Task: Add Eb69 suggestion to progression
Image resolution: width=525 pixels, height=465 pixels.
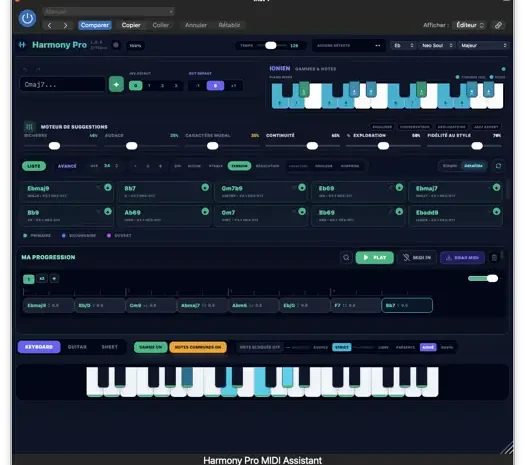Action: coord(399,187)
